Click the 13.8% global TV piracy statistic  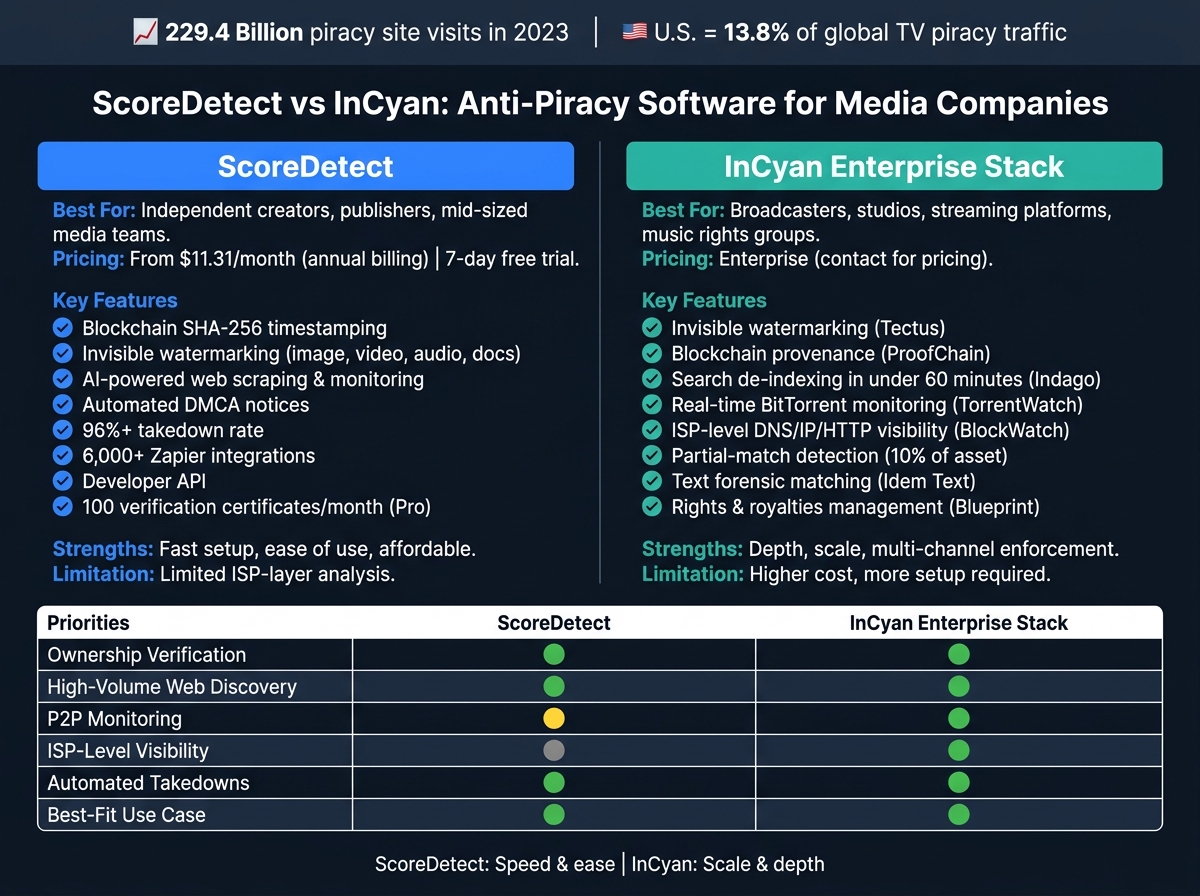[755, 32]
